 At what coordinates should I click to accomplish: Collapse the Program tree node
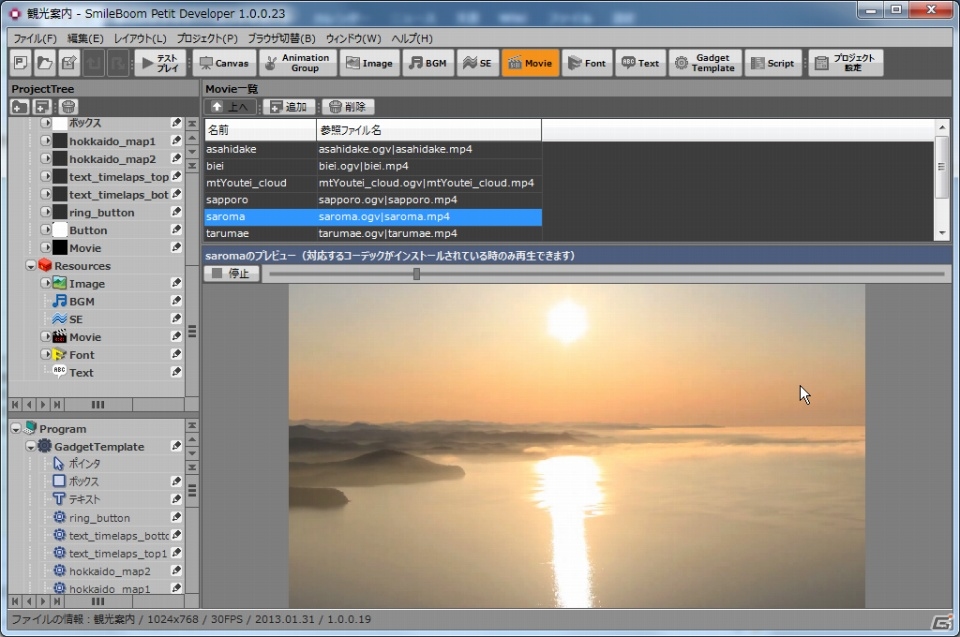(16, 429)
